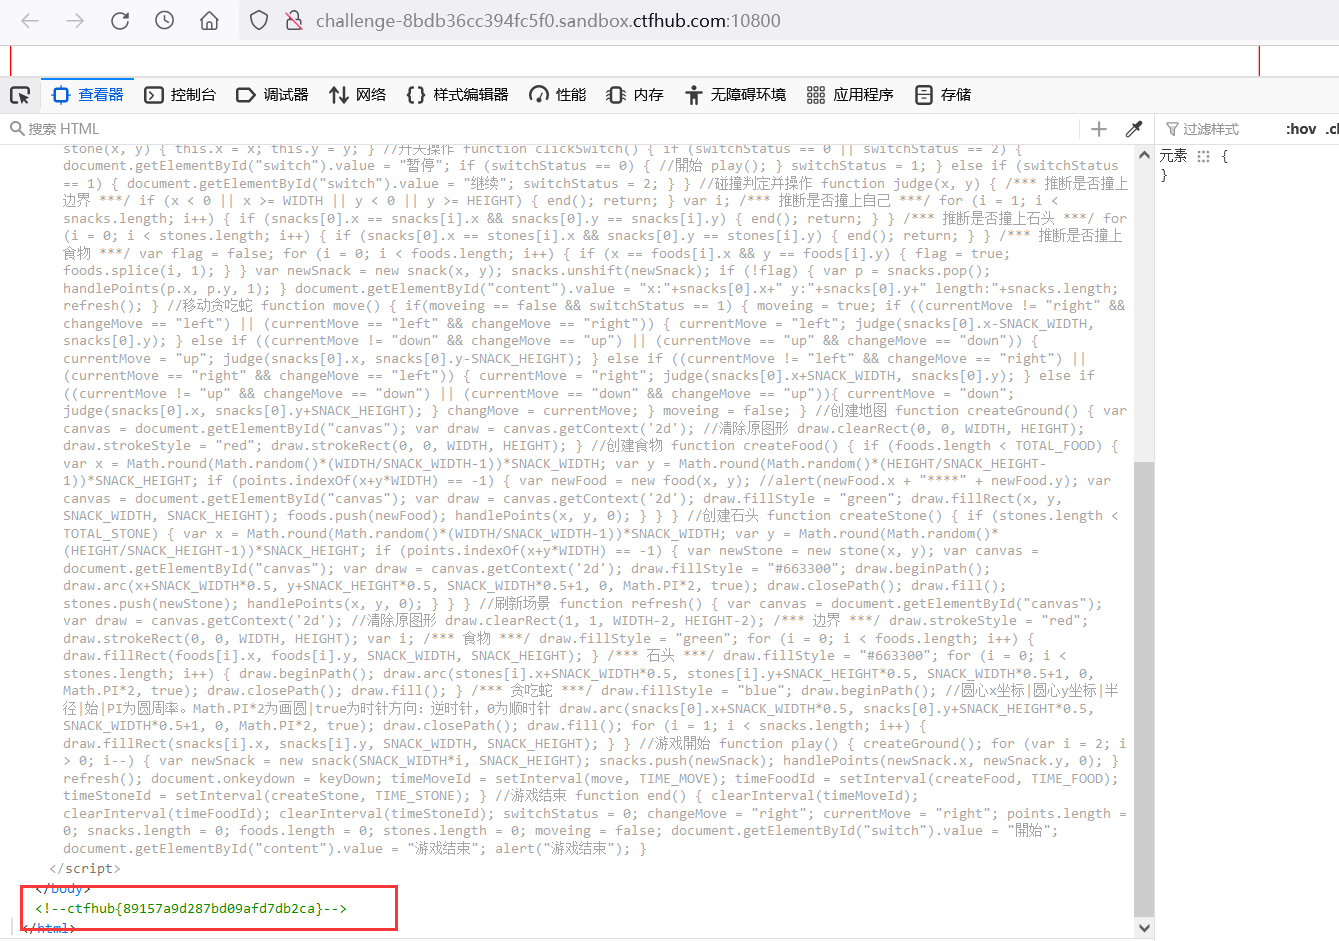The height and width of the screenshot is (941, 1339).
Task: Open the 样式编辑器 style editor tab
Action: (457, 95)
